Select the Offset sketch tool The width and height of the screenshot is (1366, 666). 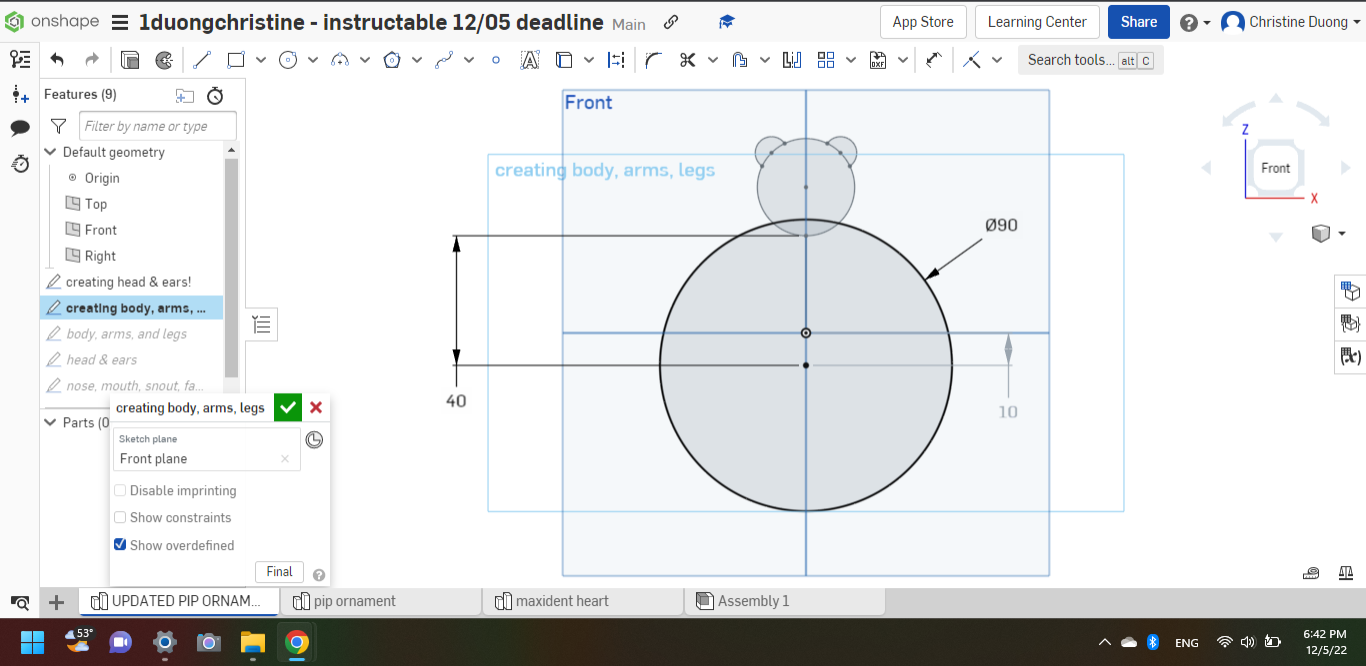point(740,60)
